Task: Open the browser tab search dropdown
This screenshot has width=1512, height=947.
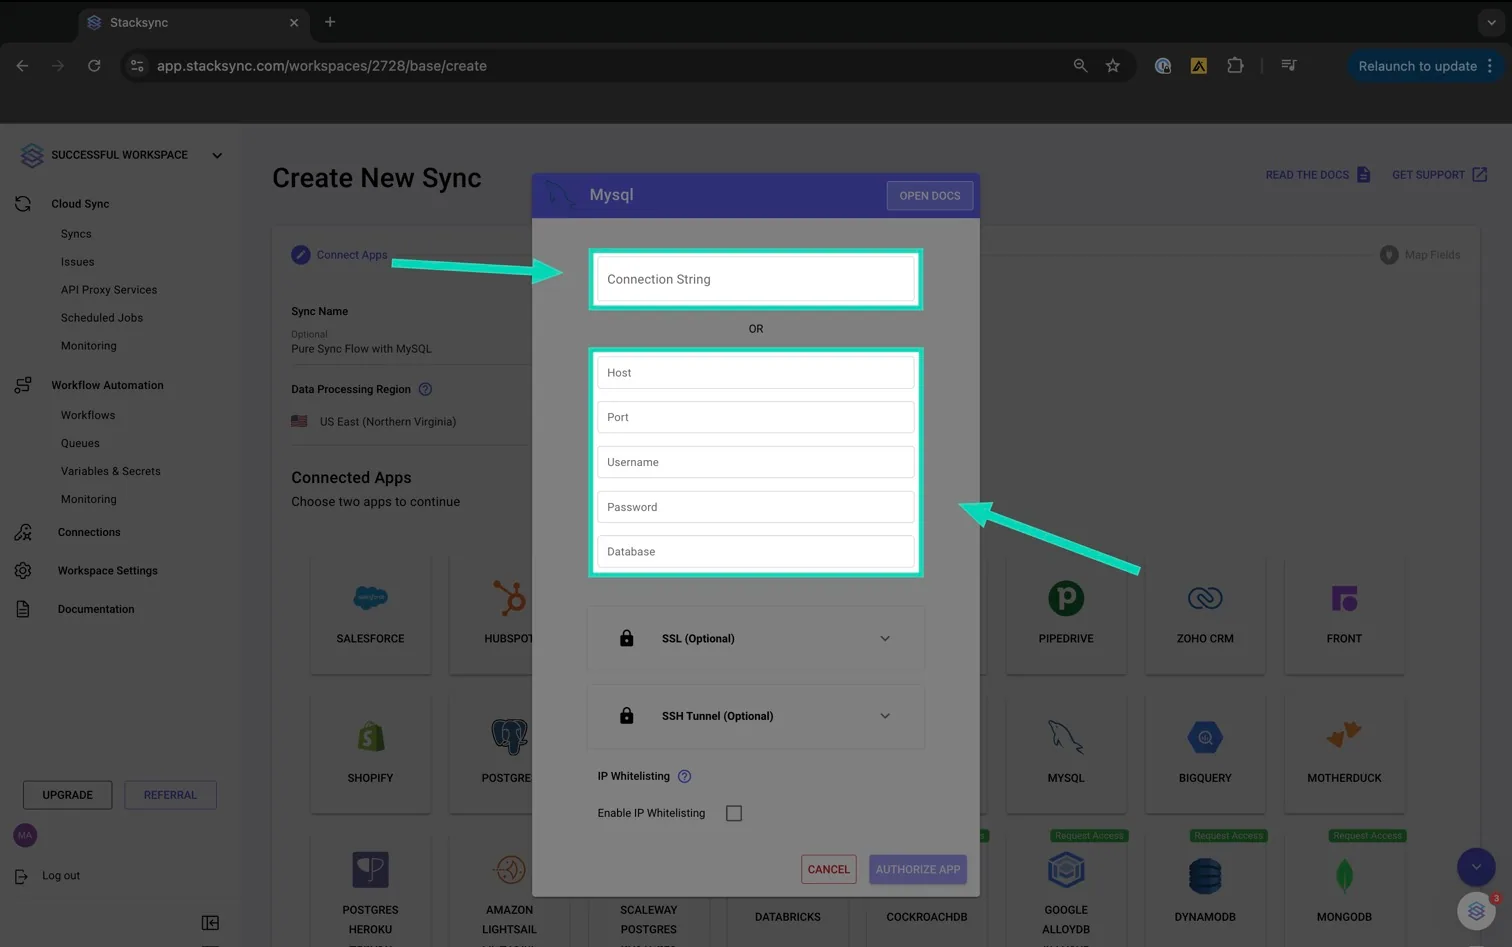Action: coord(1491,22)
